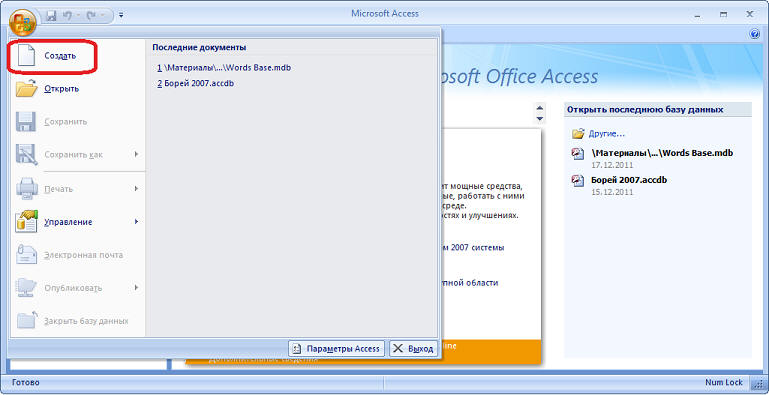Click the Опубликовать menu entry
Screen dimensions: 769x395
tap(77, 288)
